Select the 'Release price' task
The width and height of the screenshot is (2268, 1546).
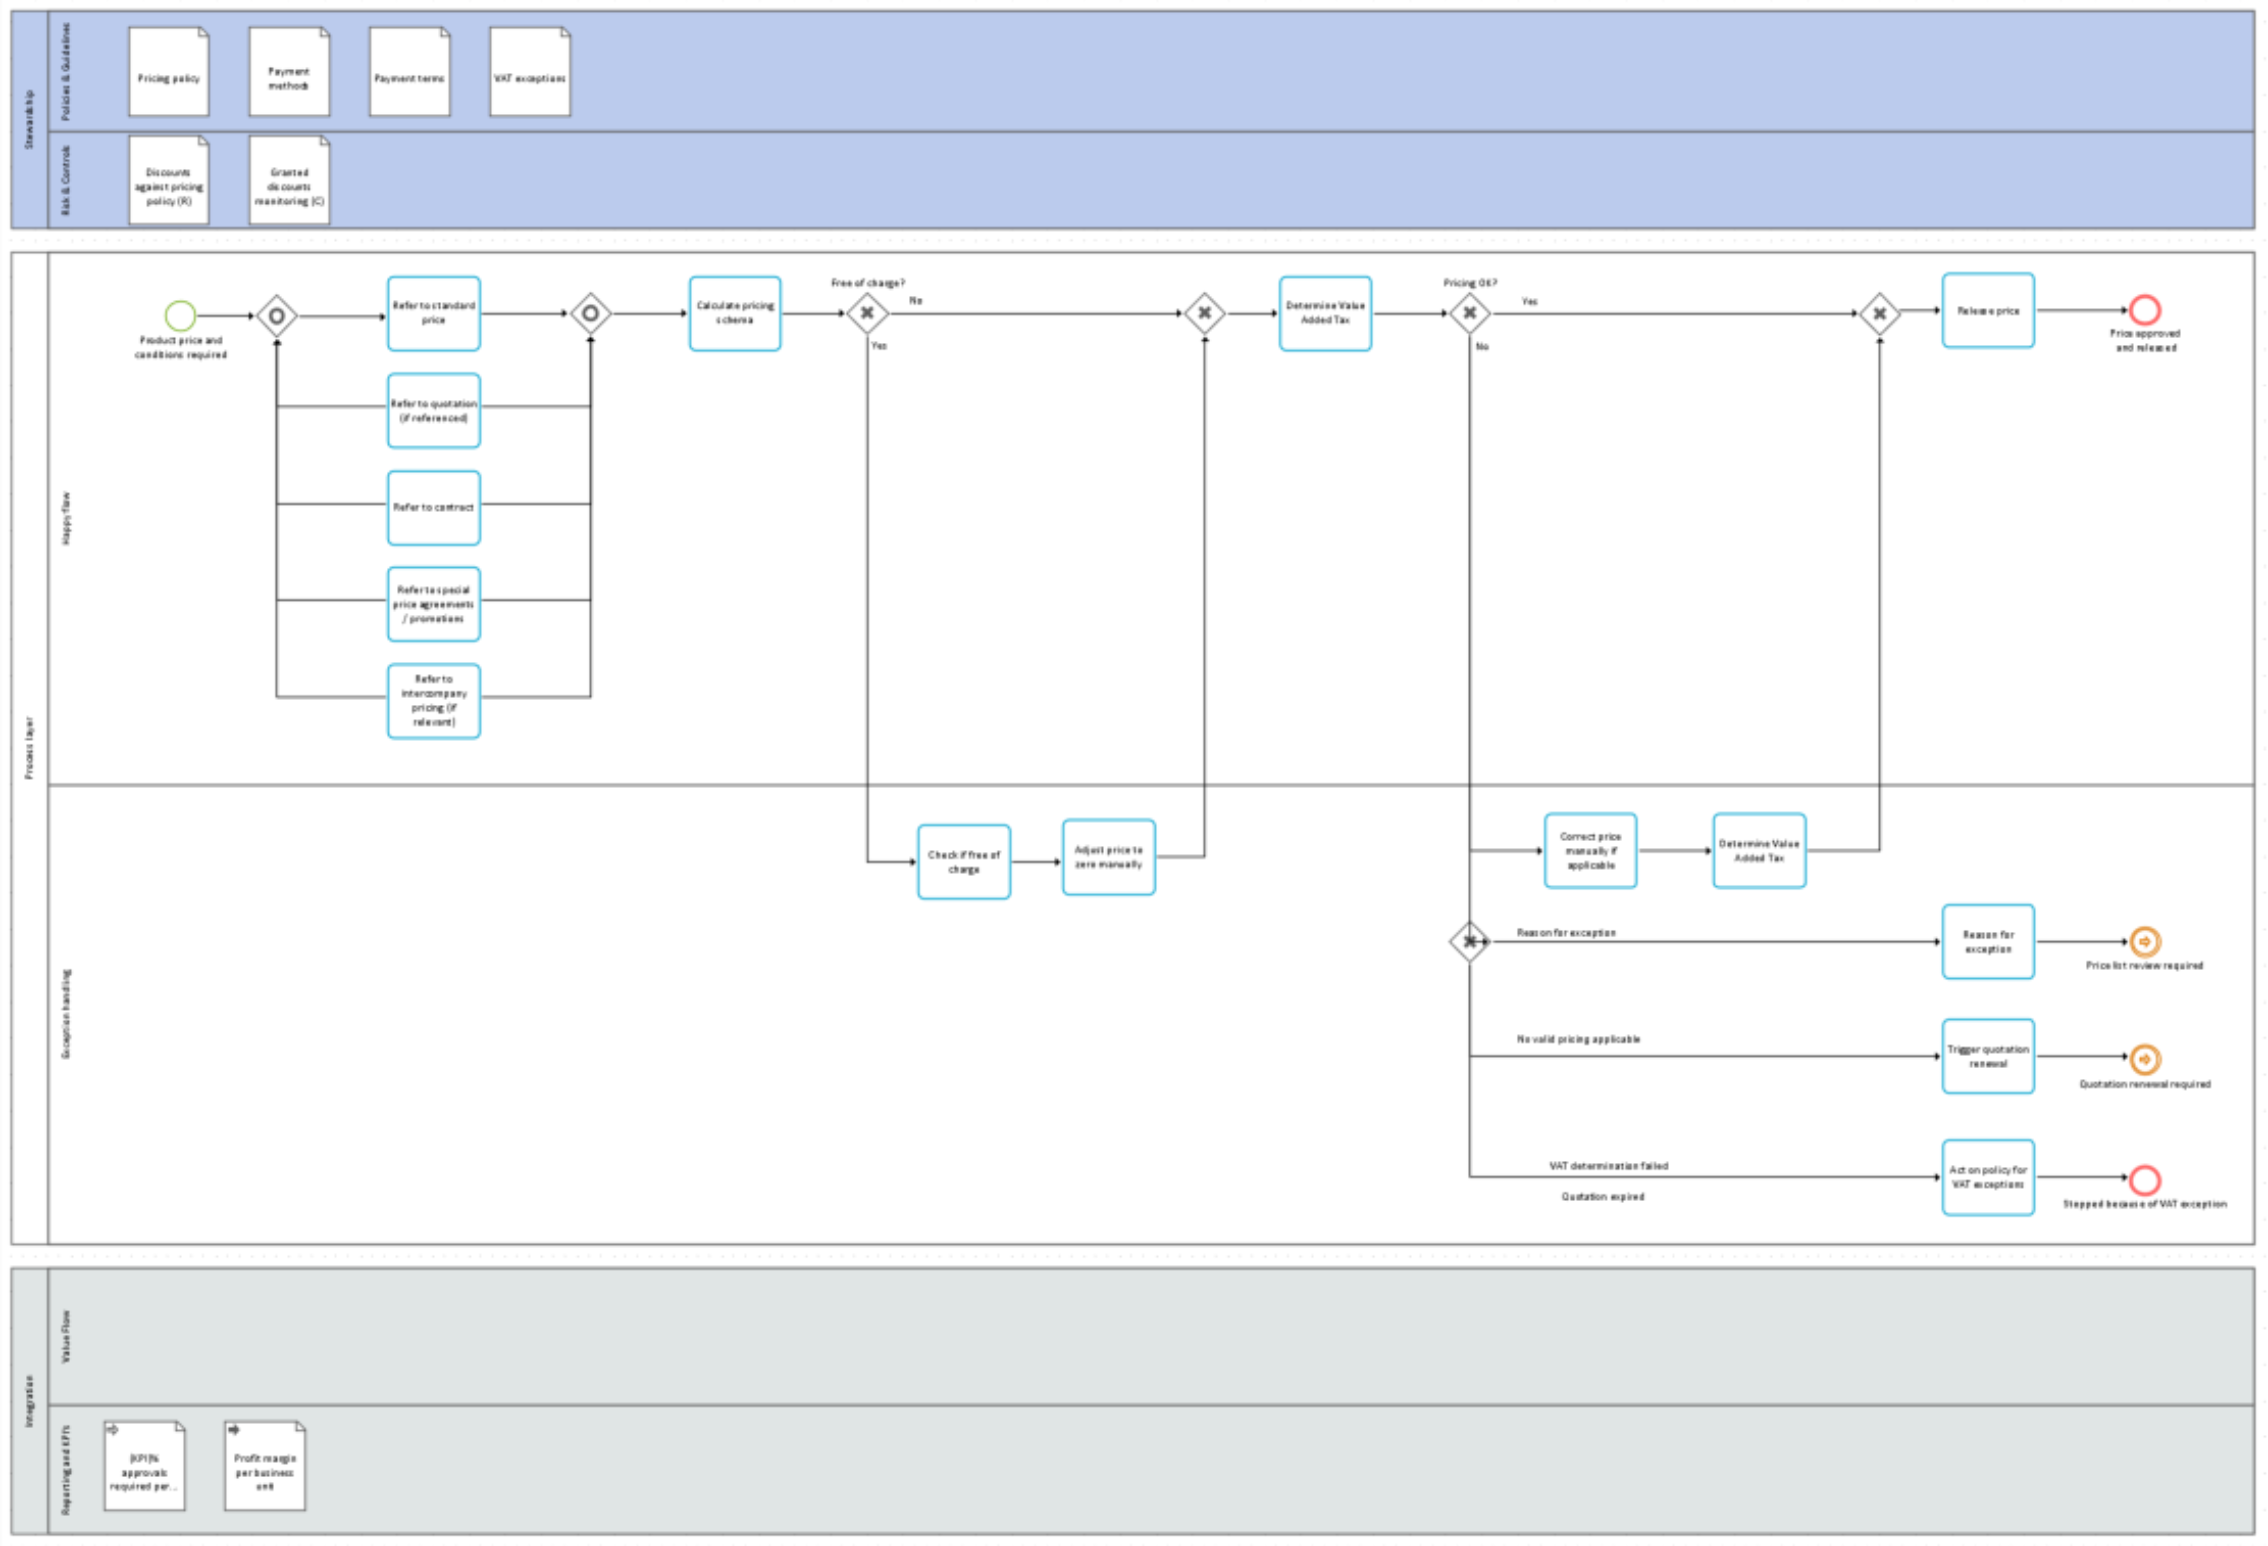click(1989, 311)
